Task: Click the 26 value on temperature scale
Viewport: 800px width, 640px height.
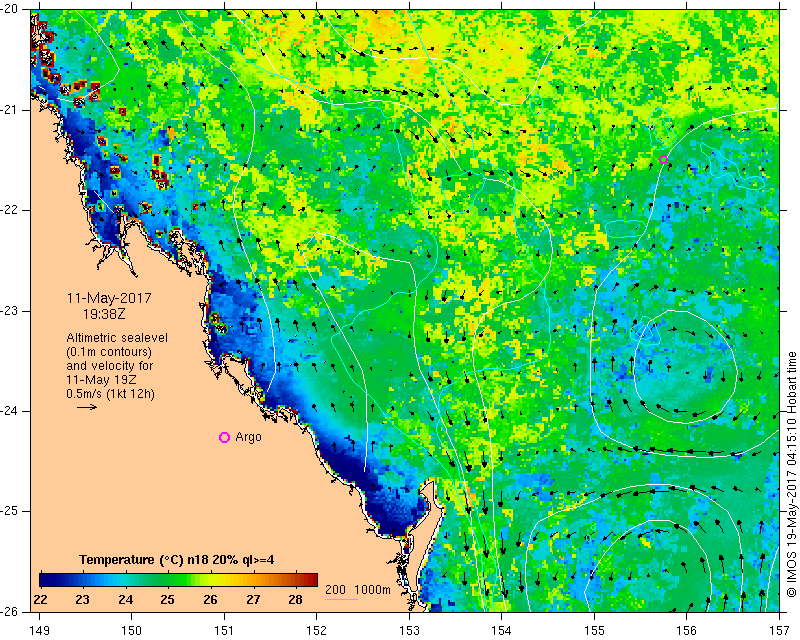Action: [210, 600]
